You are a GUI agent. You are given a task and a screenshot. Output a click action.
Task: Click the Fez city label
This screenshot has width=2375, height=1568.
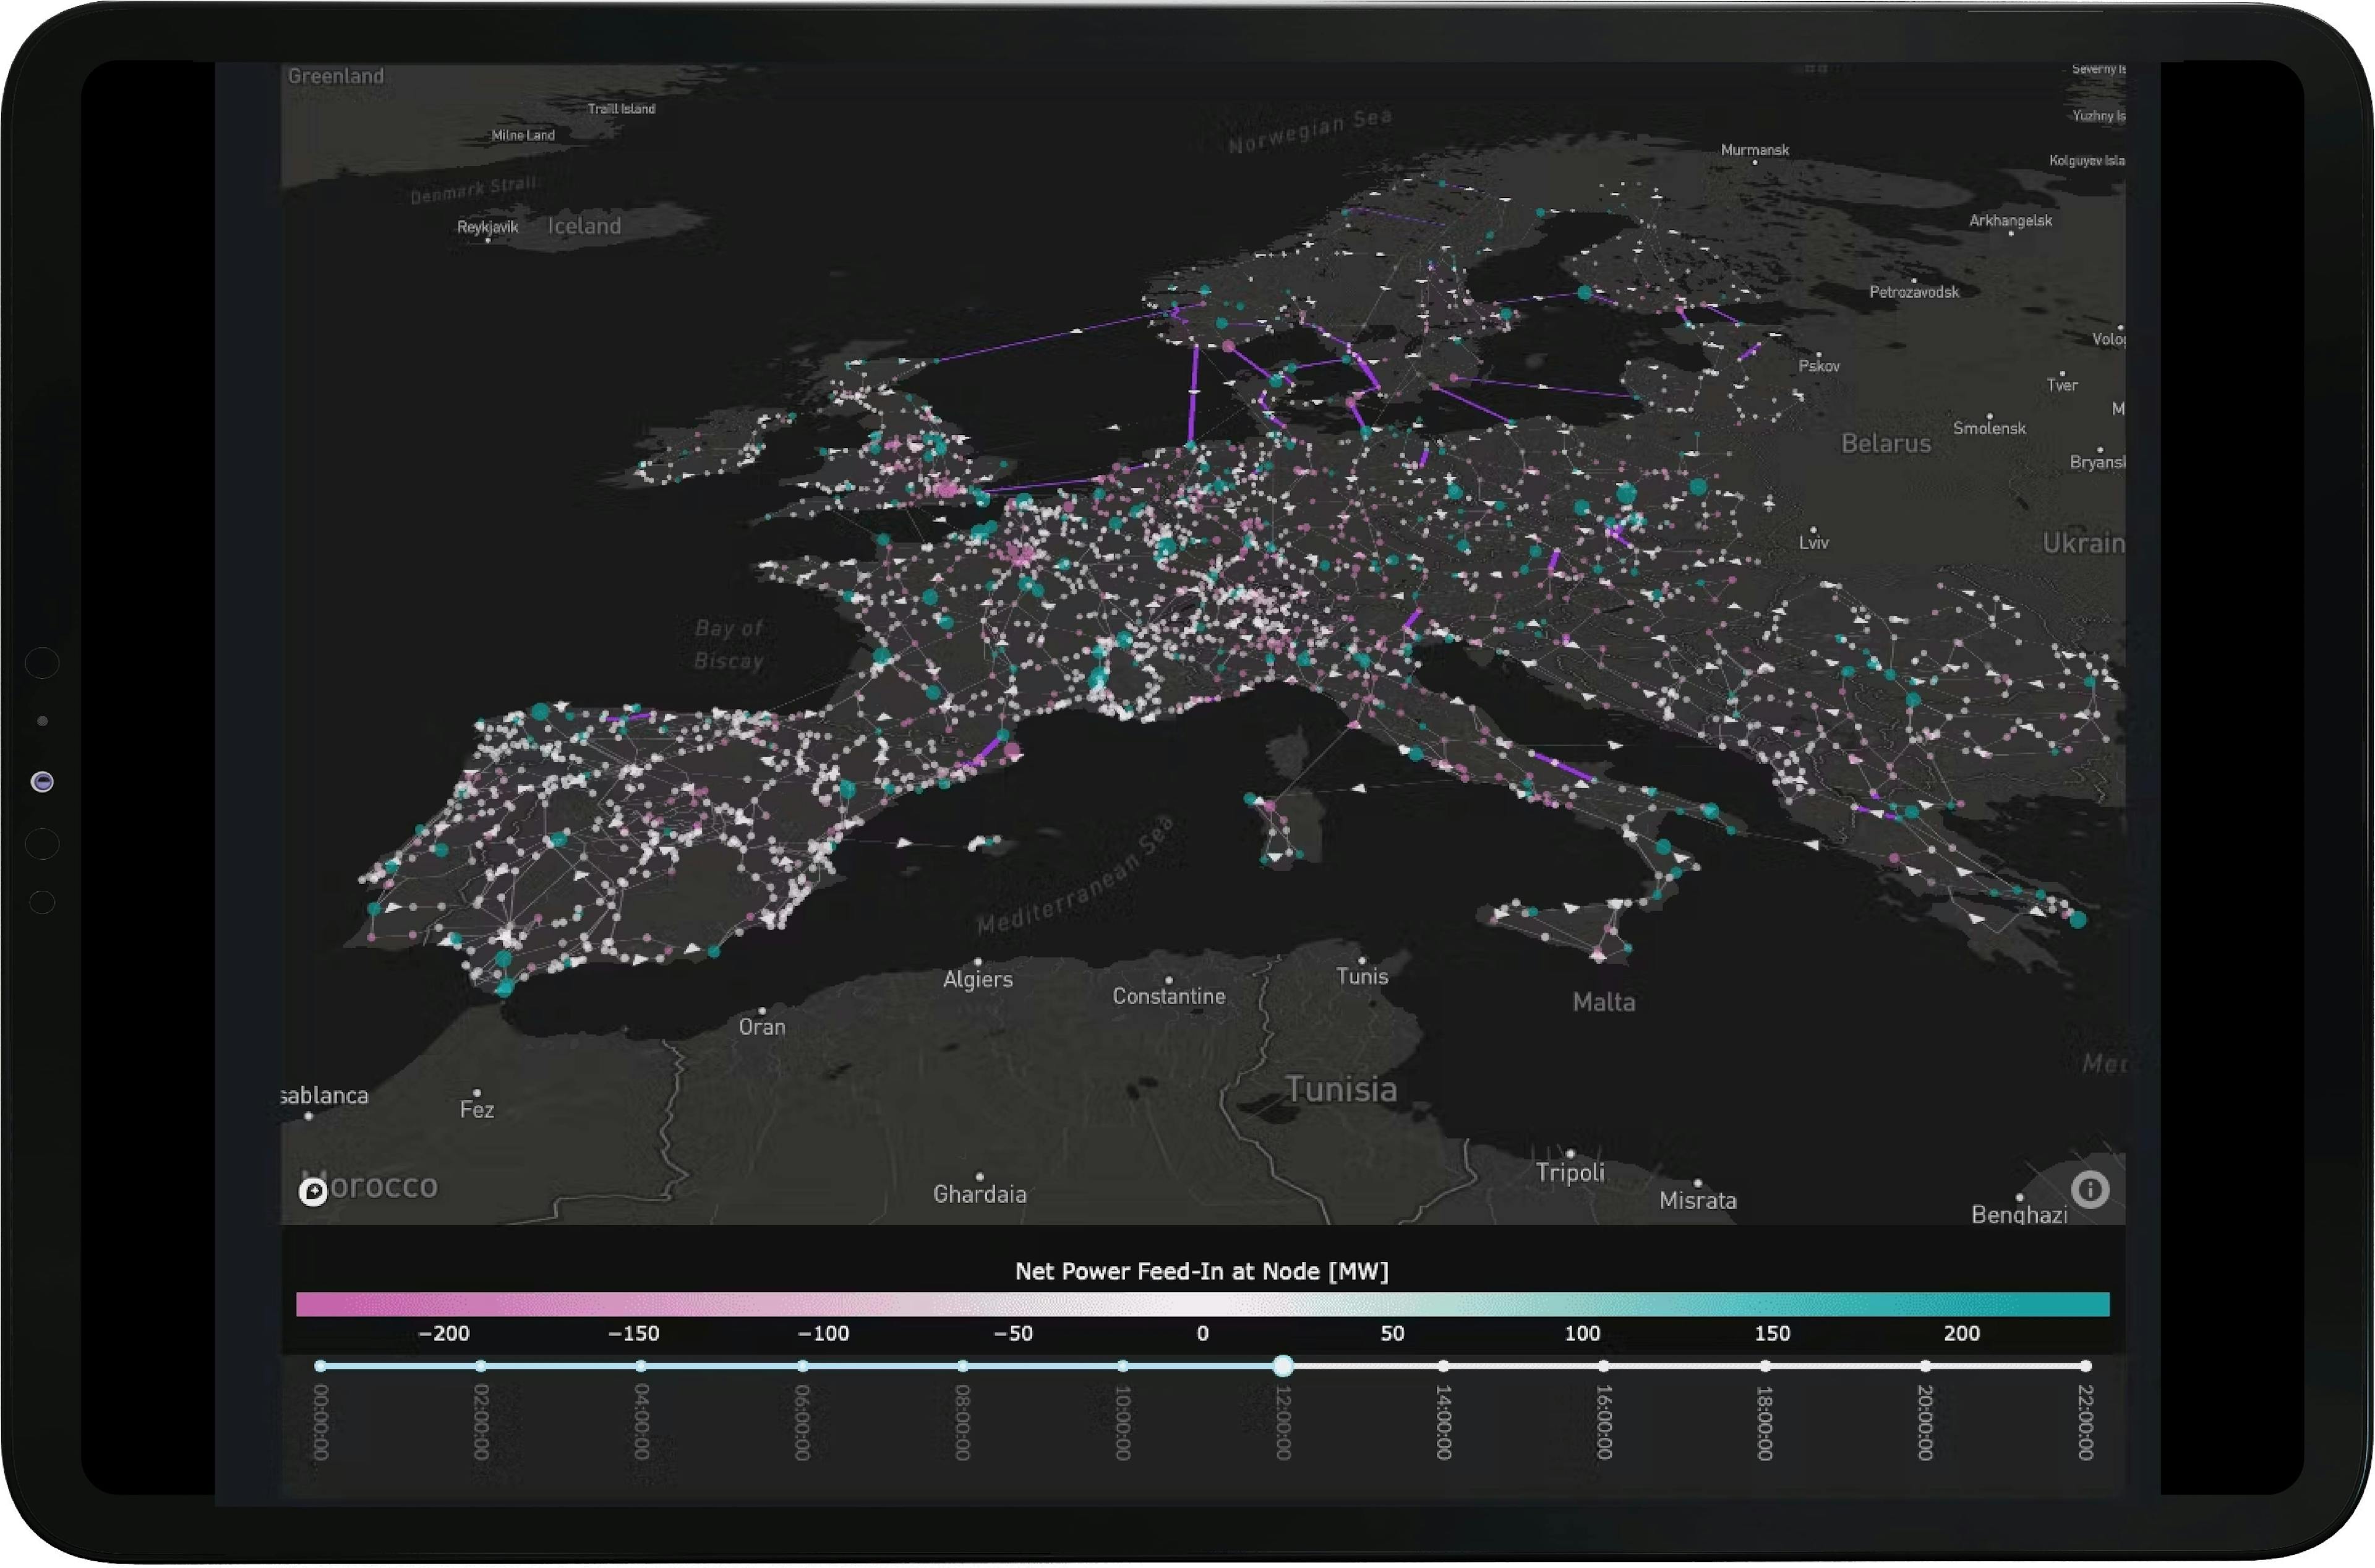477,1110
